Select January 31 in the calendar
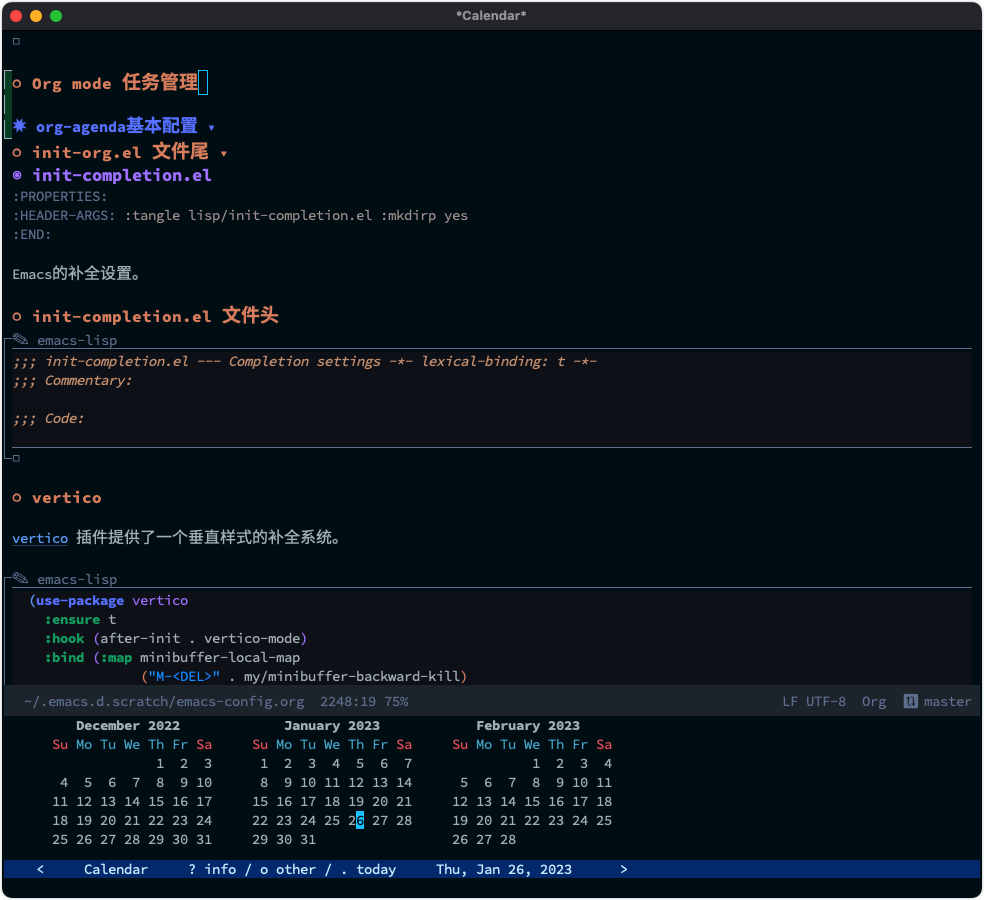The height and width of the screenshot is (900, 984). (308, 839)
